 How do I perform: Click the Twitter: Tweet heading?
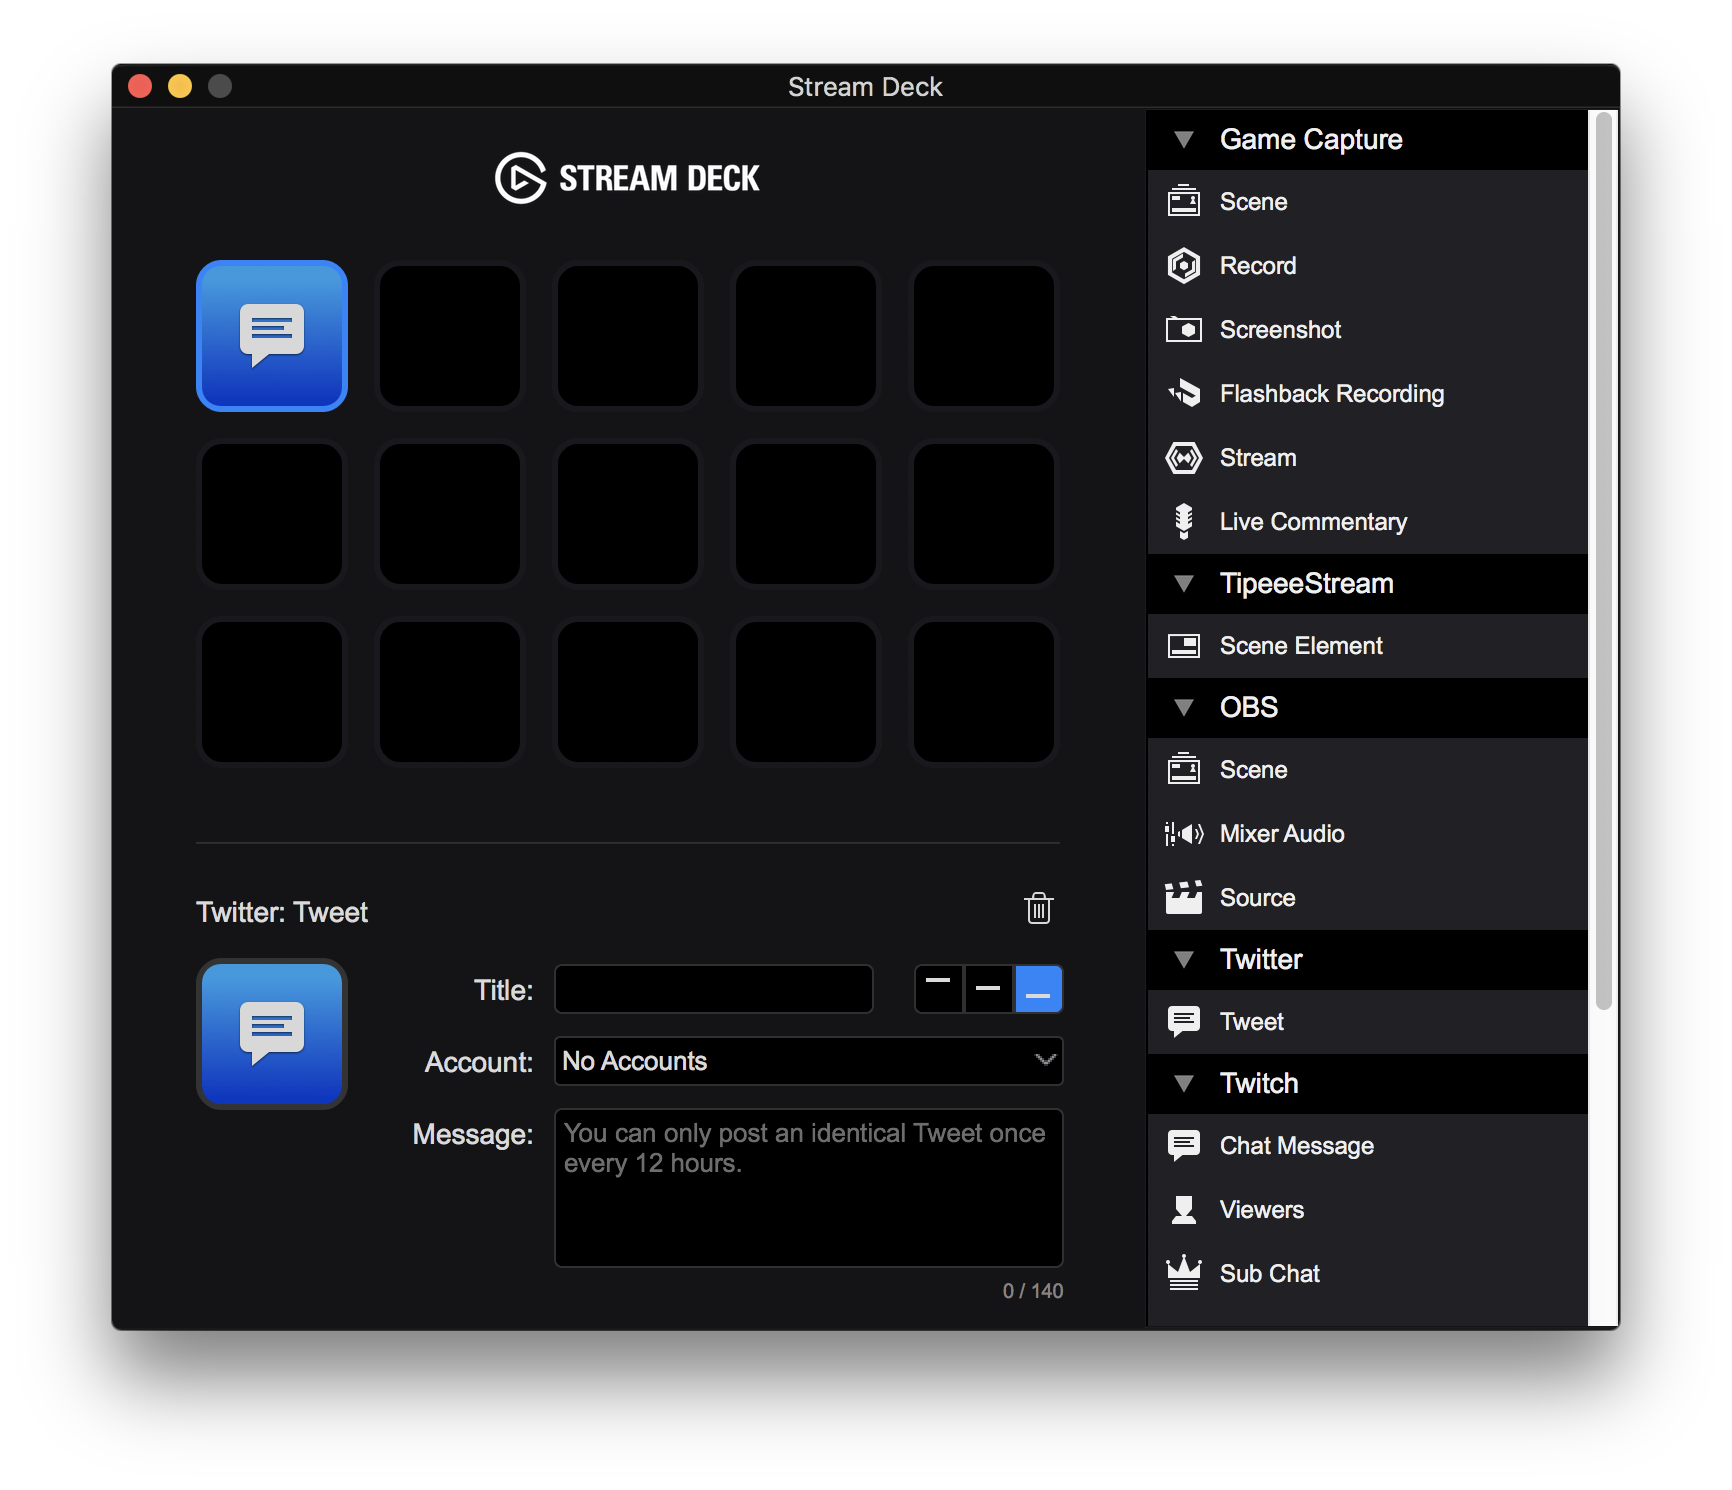coord(282,912)
